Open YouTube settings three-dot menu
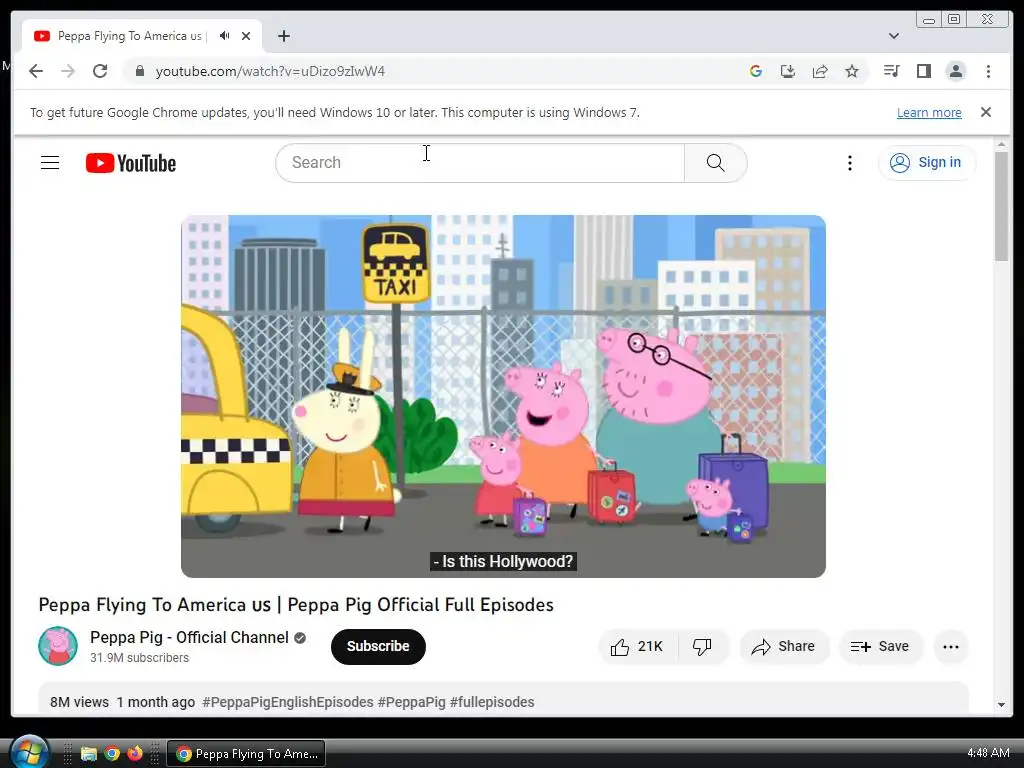This screenshot has width=1024, height=768. pyautogui.click(x=850, y=163)
